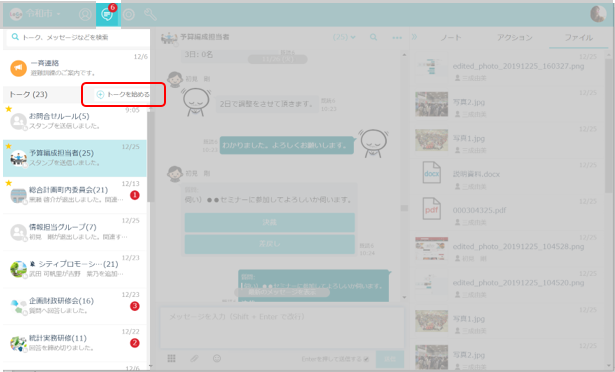The height and width of the screenshot is (372, 615).
Task: Open the シティプロモーシ…(21) talk
Action: click(x=75, y=269)
